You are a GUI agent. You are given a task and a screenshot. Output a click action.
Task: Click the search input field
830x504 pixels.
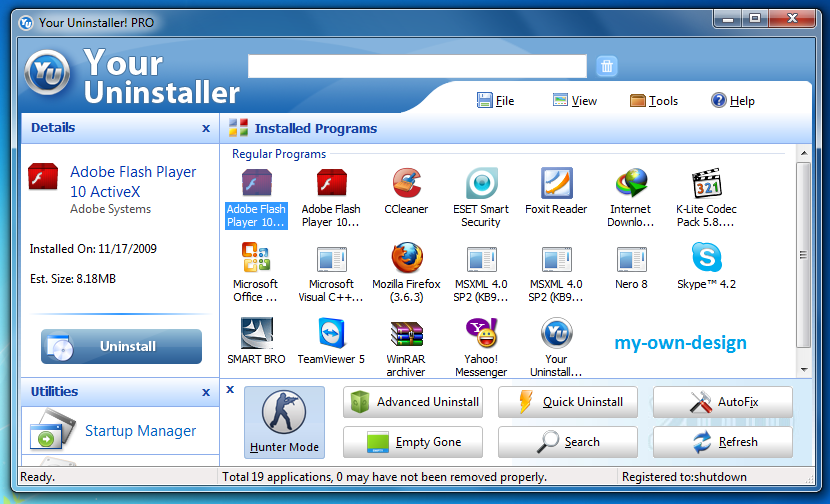coord(417,66)
